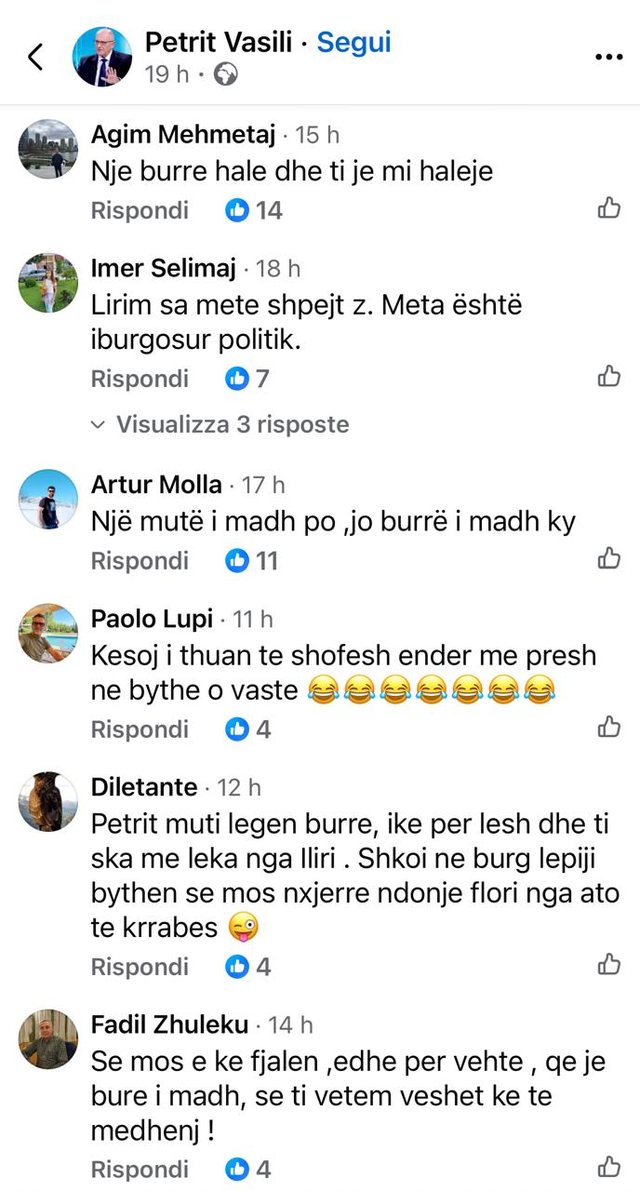This screenshot has height=1191, width=640.
Task: Open Paolo Lupi's profile avatar
Action: tap(48, 634)
